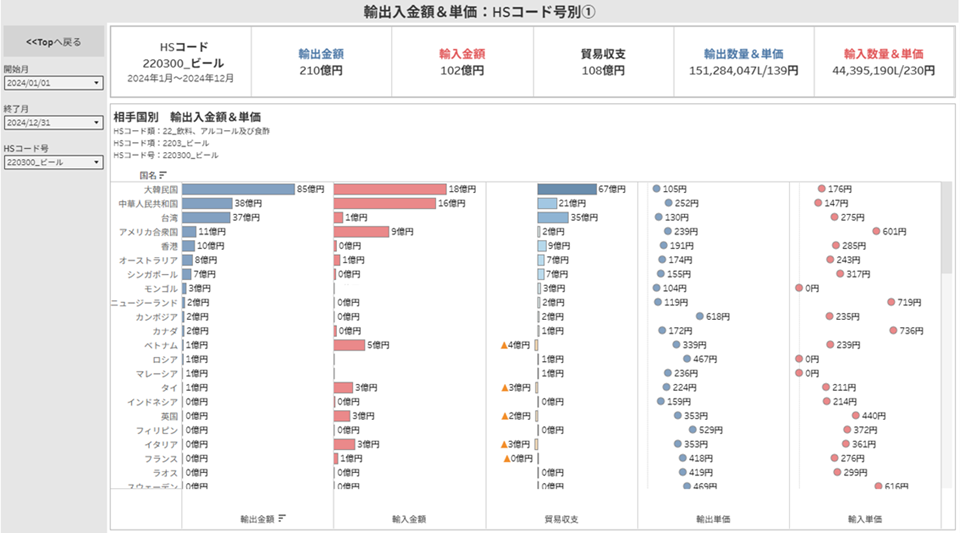Click the orange triangle for タイ trade balance
This screenshot has width=960, height=533.
click(505, 387)
